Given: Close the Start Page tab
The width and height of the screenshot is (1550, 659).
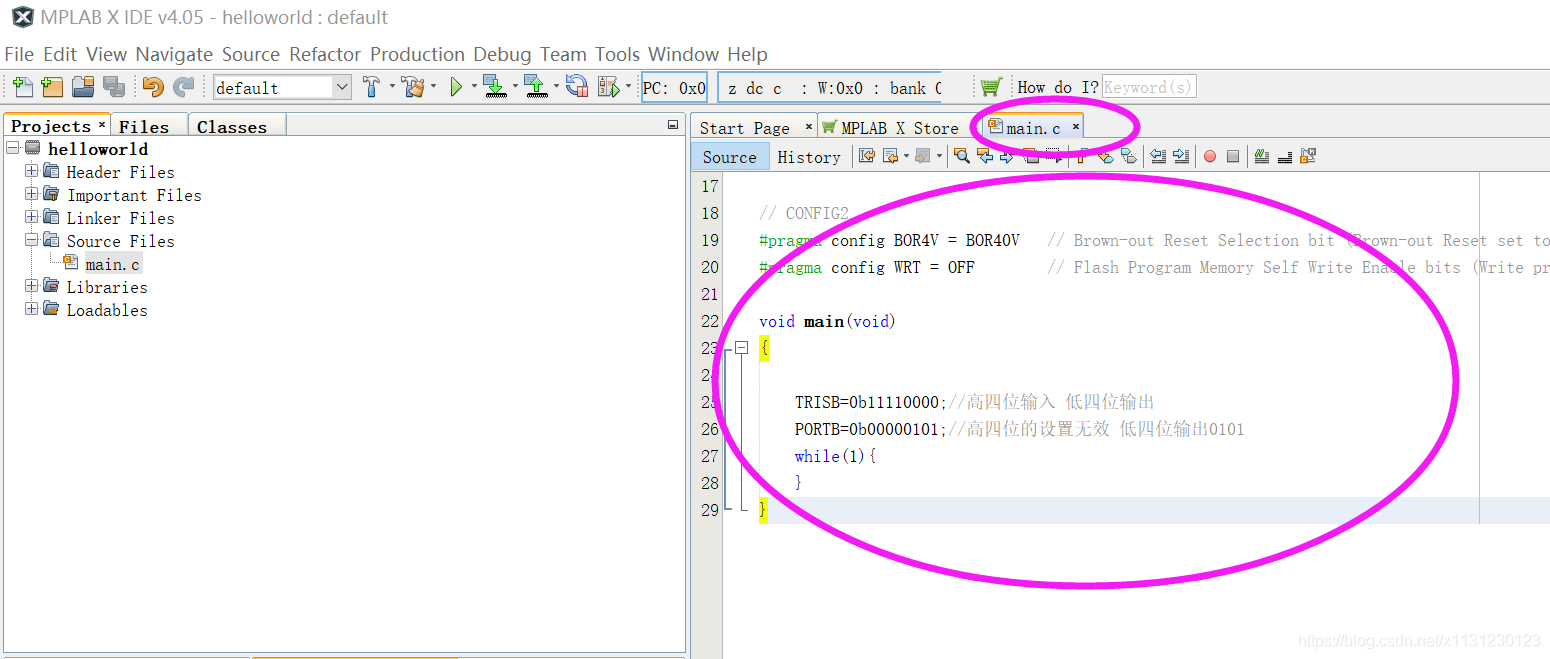Looking at the screenshot, I should pyautogui.click(x=809, y=127).
